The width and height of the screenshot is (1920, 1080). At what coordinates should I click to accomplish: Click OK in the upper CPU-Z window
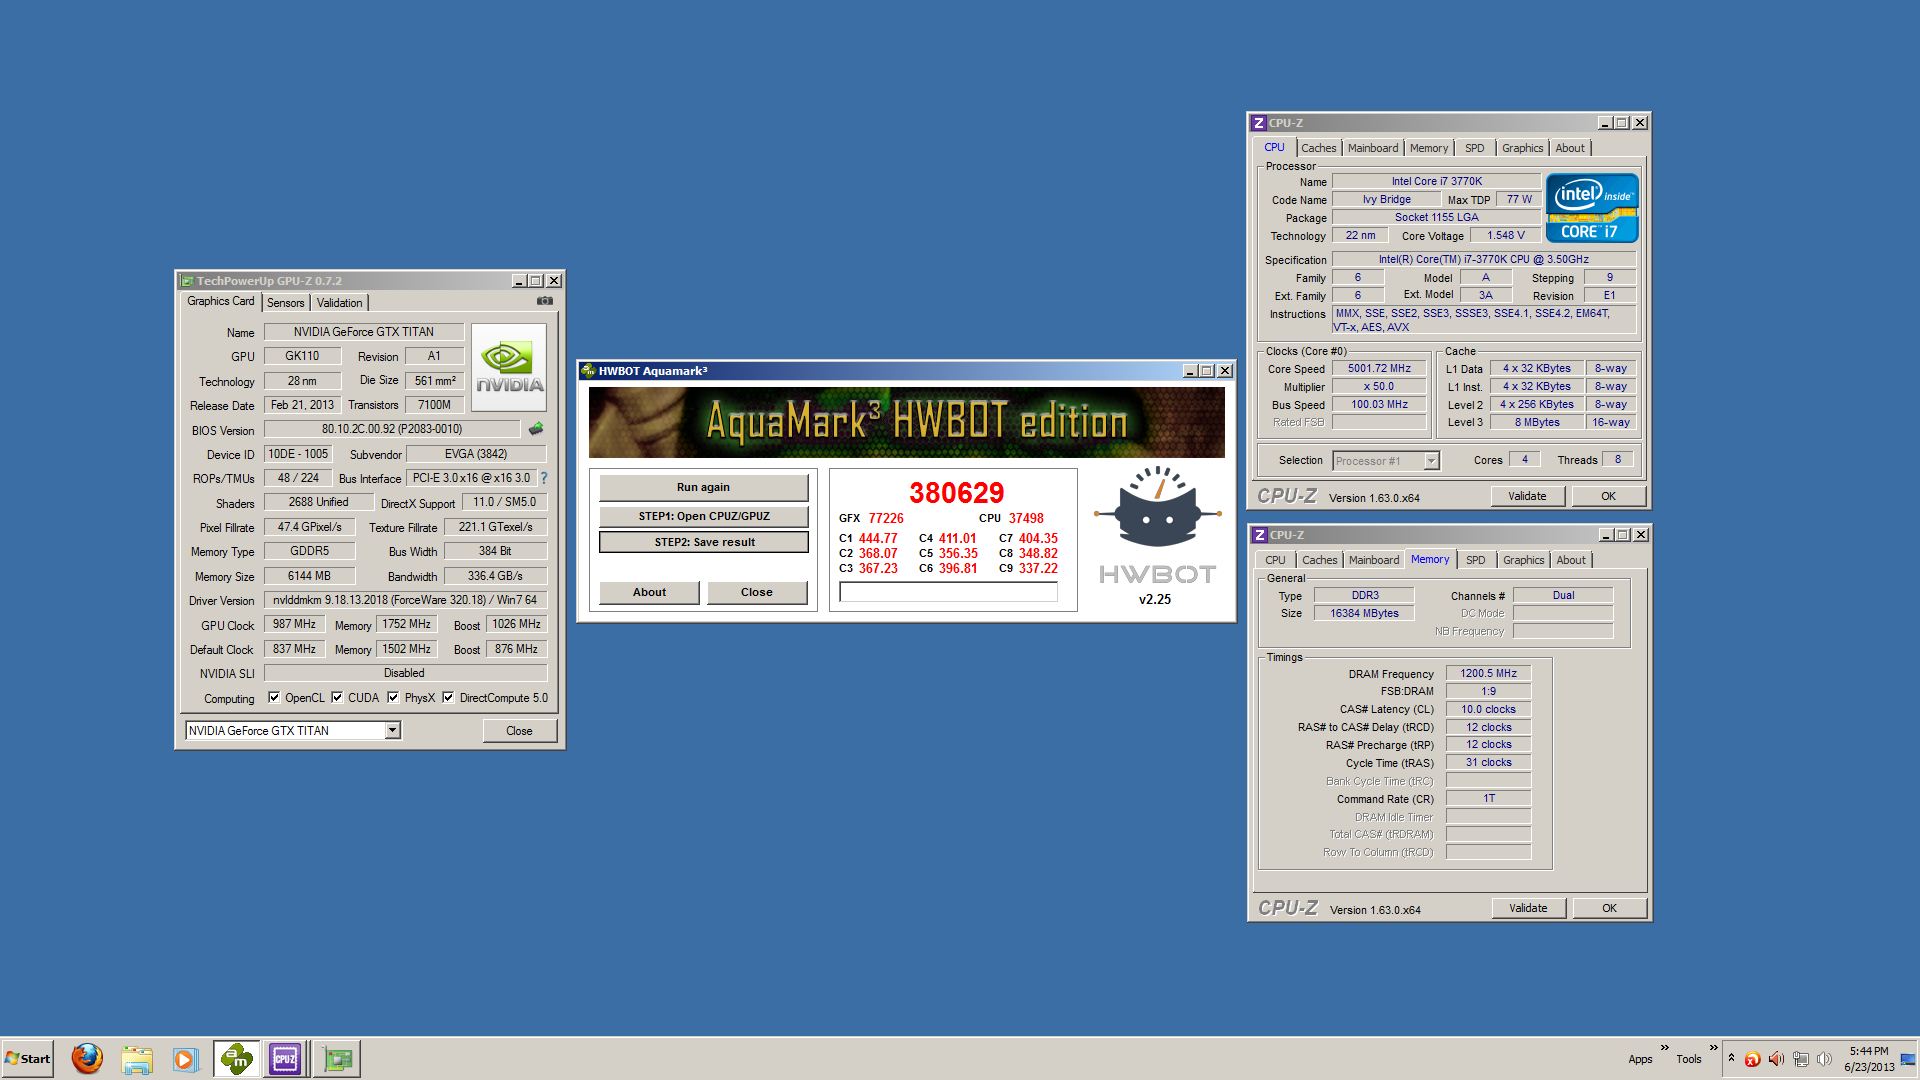coord(1608,496)
